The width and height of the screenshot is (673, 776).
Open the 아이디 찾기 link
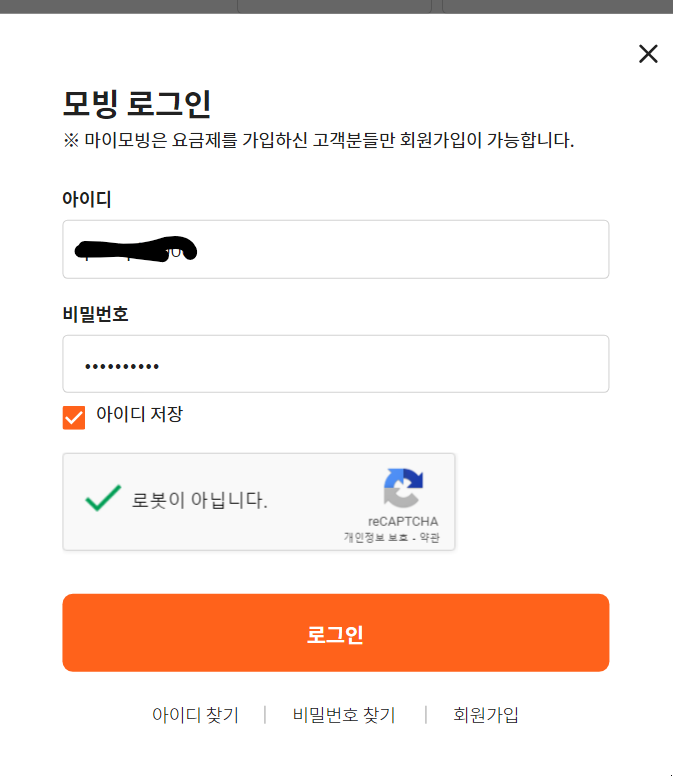point(195,715)
